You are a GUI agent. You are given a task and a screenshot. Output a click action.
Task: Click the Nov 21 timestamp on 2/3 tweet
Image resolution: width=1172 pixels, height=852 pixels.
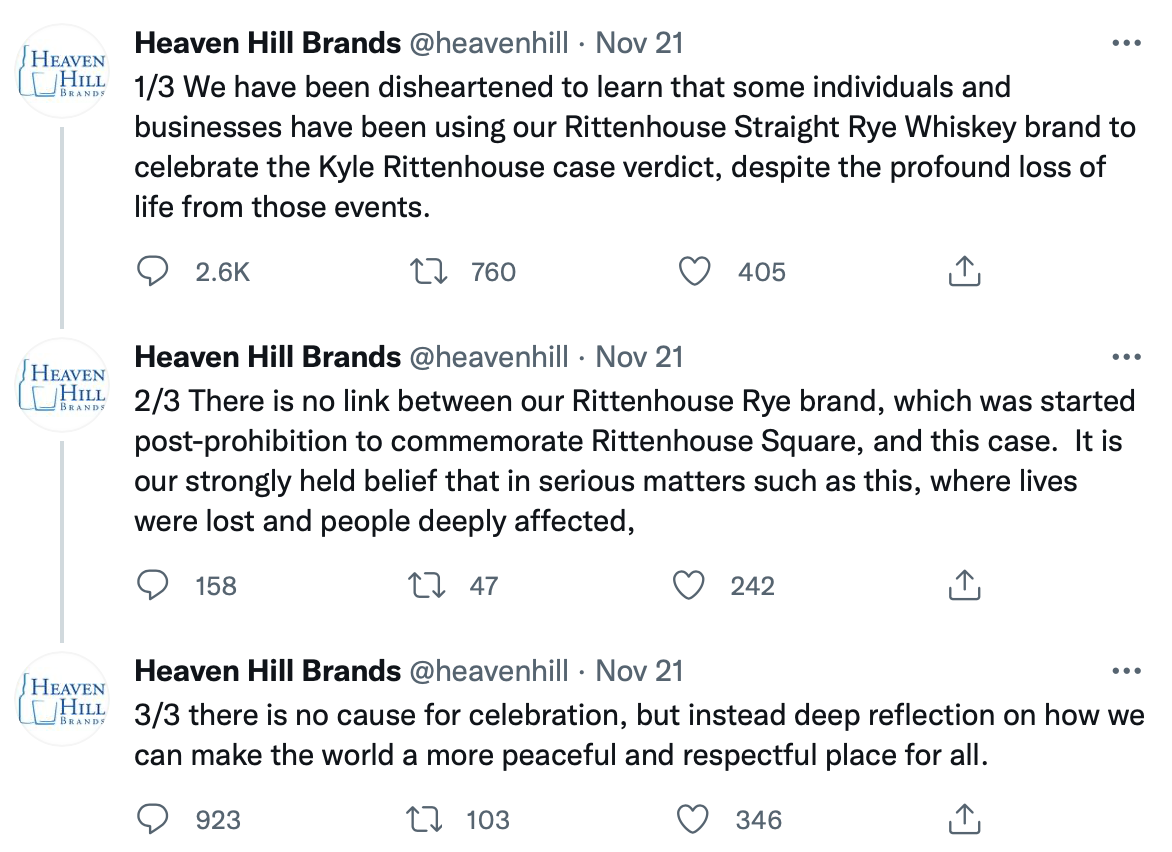[x=640, y=357]
